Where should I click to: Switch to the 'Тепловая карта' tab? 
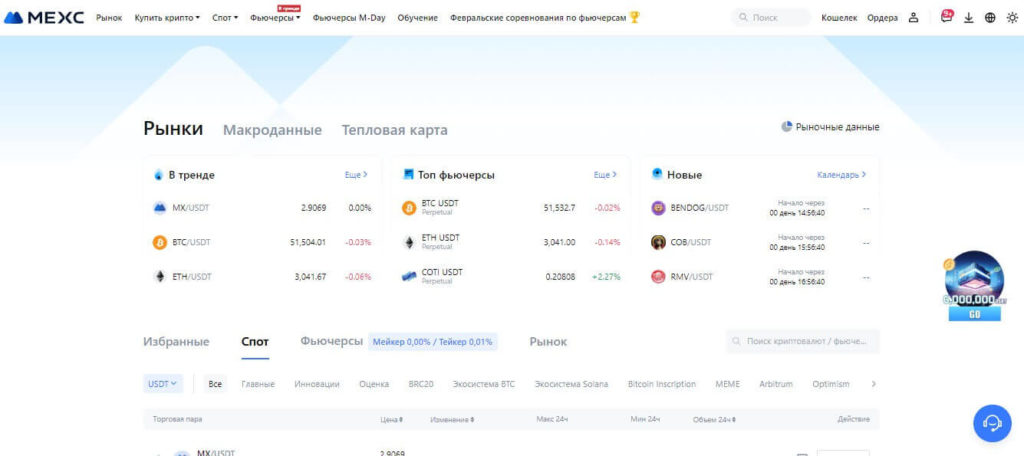coord(394,130)
